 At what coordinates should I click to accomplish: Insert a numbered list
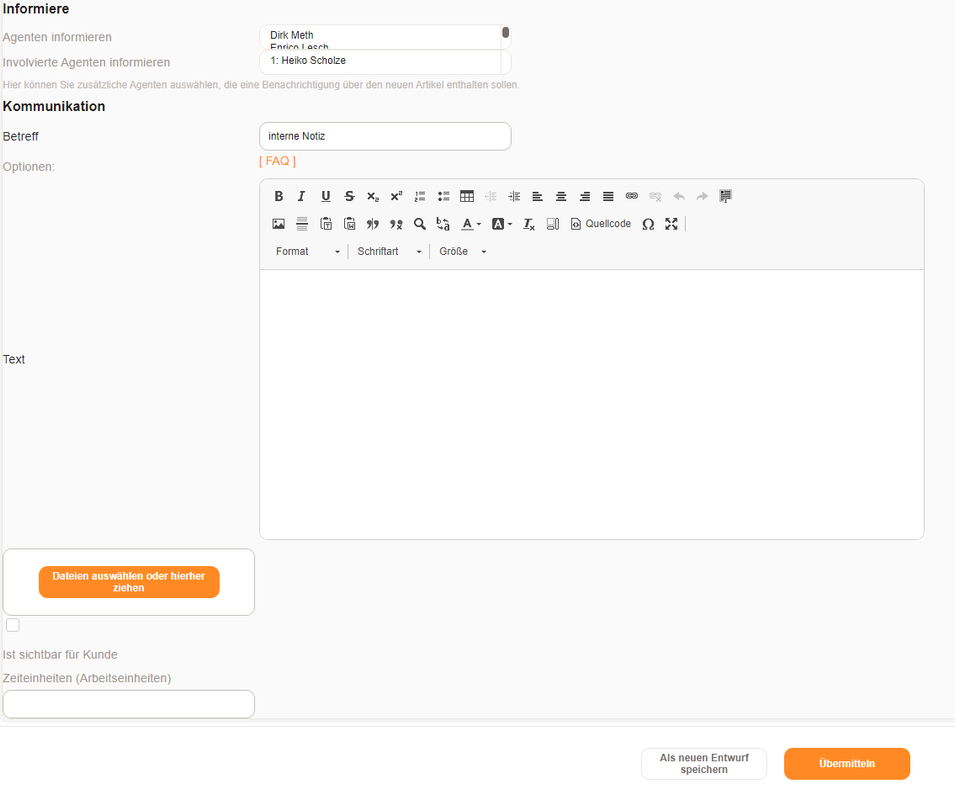pyautogui.click(x=420, y=196)
